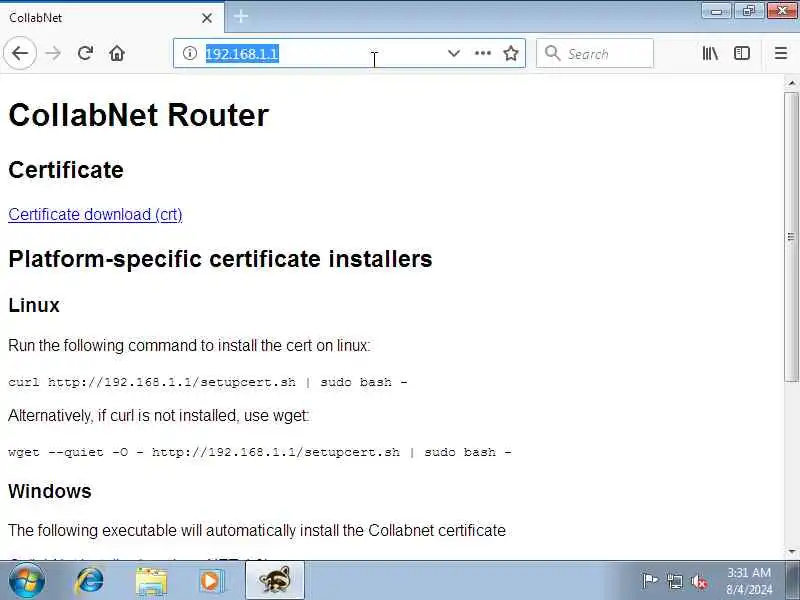800x600 pixels.
Task: Close the CollabNet tab
Action: tap(207, 18)
